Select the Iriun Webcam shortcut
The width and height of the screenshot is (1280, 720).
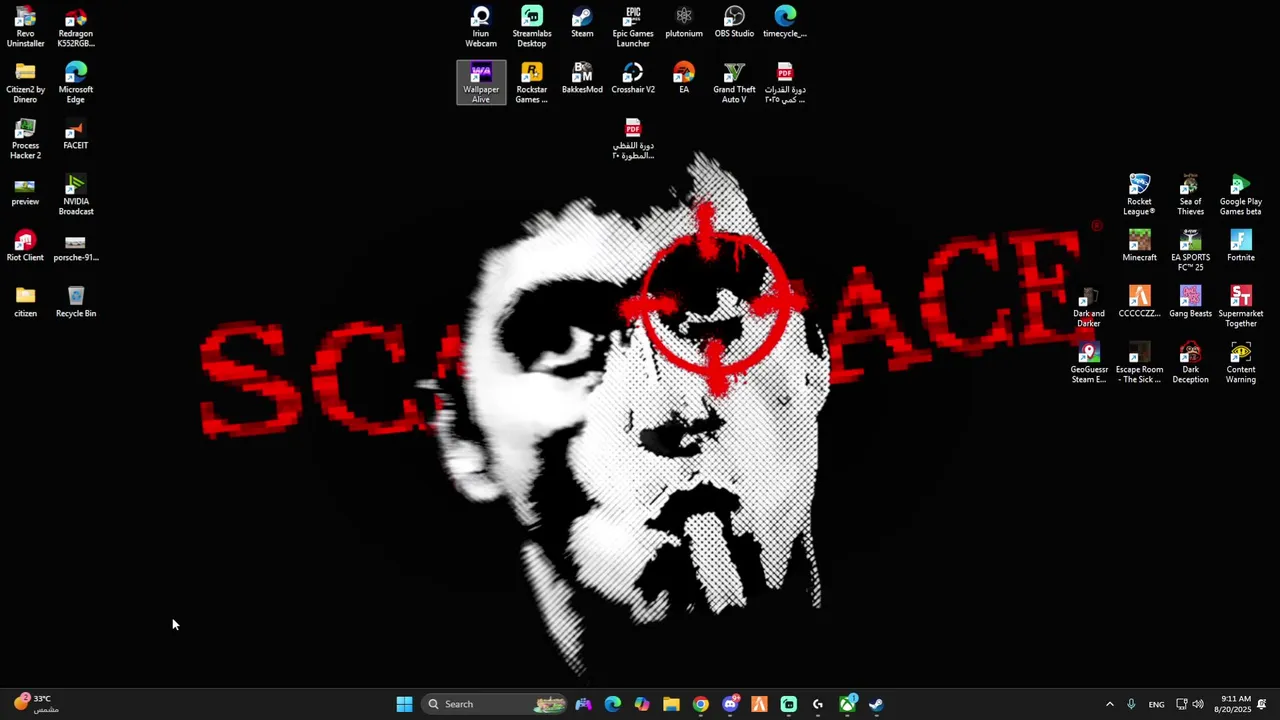(x=481, y=27)
